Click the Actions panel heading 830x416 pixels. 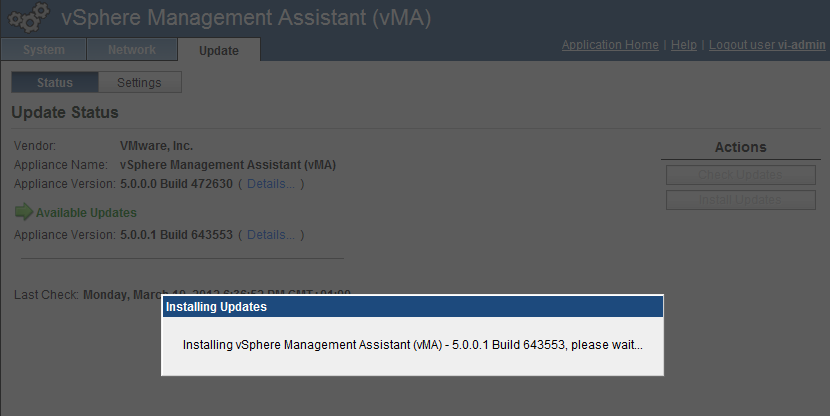pos(740,147)
